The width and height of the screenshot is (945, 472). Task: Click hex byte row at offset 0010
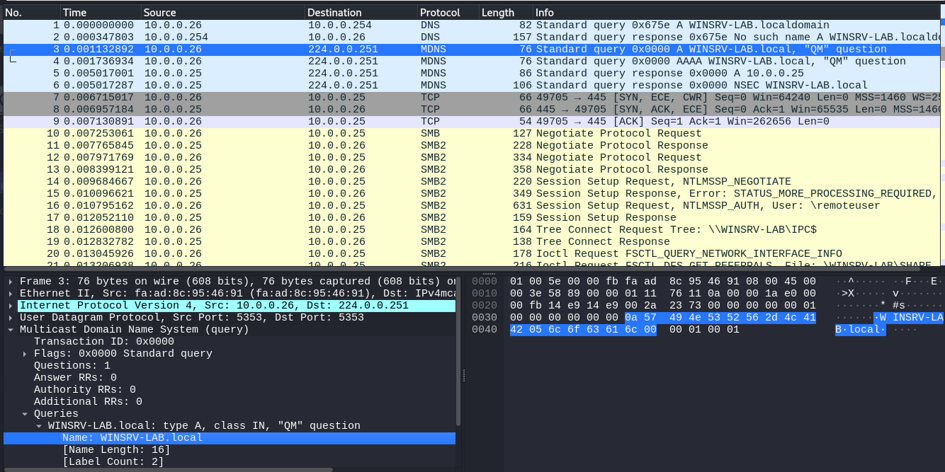pyautogui.click(x=662, y=294)
